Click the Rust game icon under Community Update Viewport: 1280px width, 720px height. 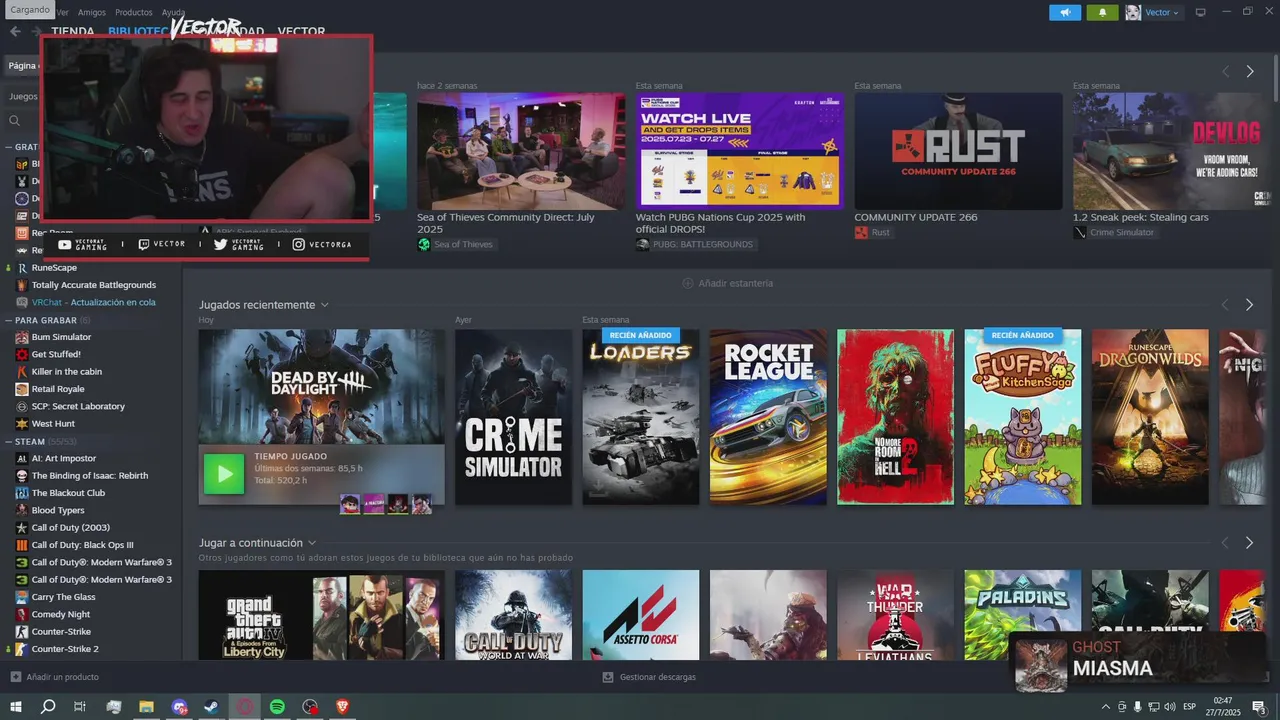(861, 232)
